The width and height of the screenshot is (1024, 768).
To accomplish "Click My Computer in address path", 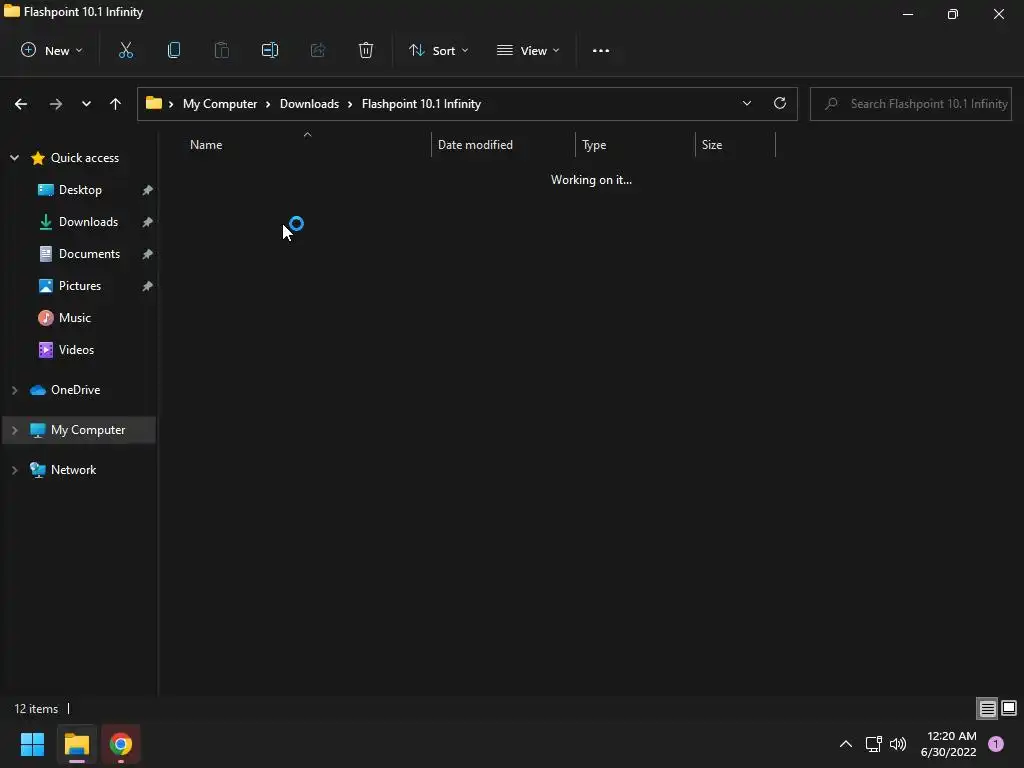I will click(220, 104).
